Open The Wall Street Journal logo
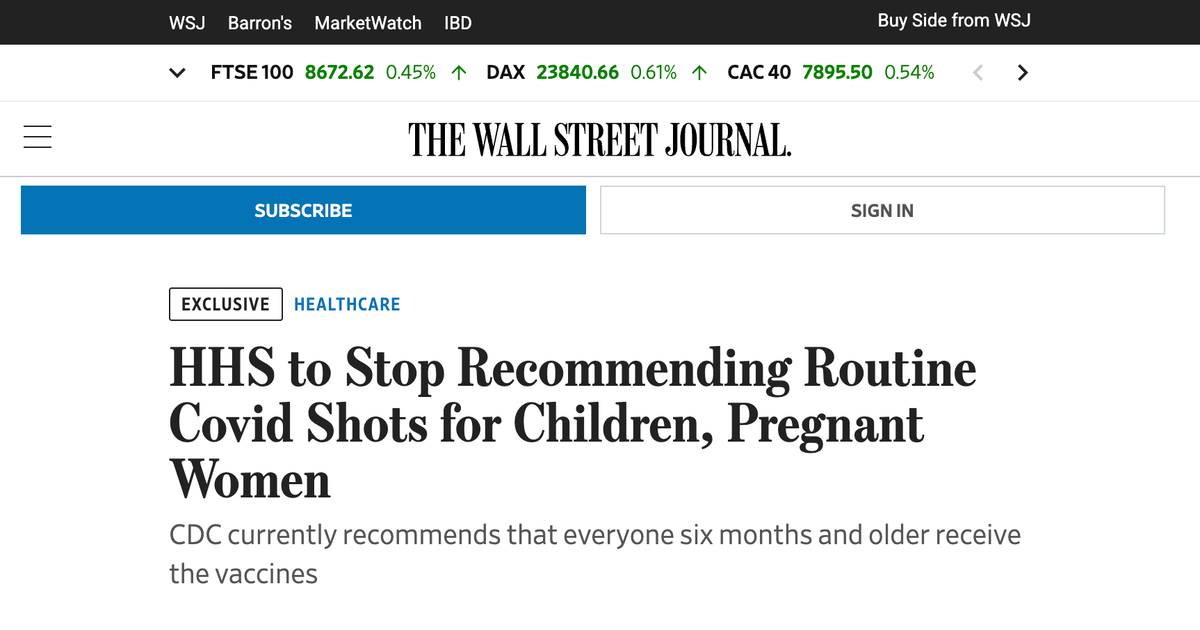The image size is (1200, 630). pyautogui.click(x=600, y=139)
